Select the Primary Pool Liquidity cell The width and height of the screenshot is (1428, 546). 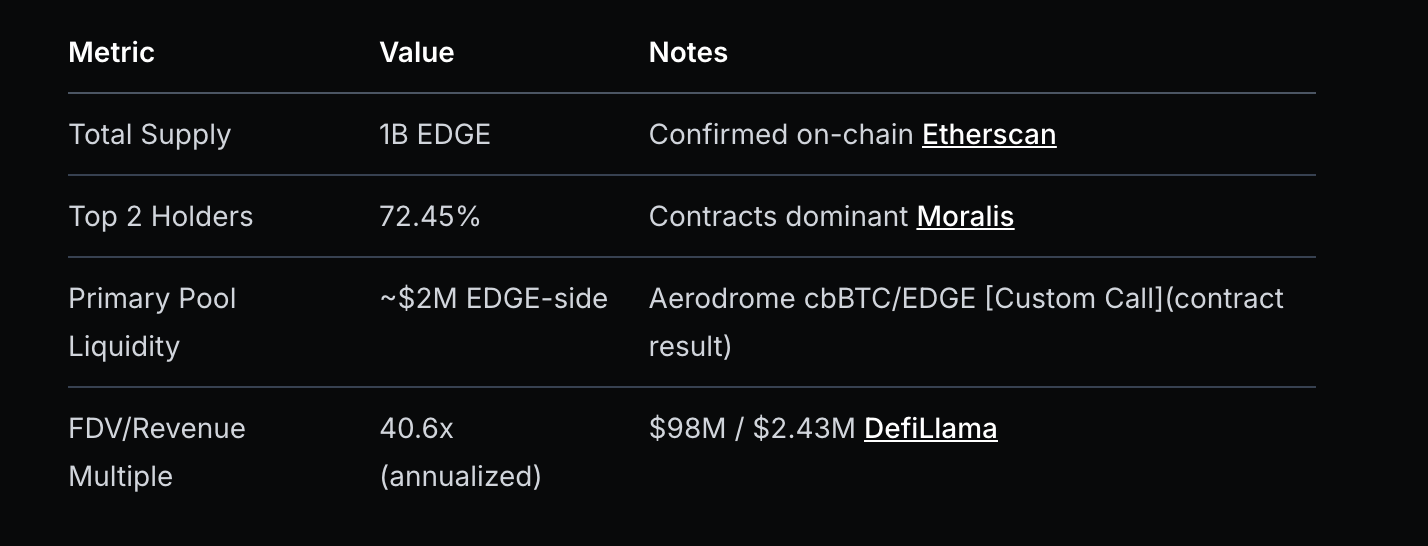152,322
